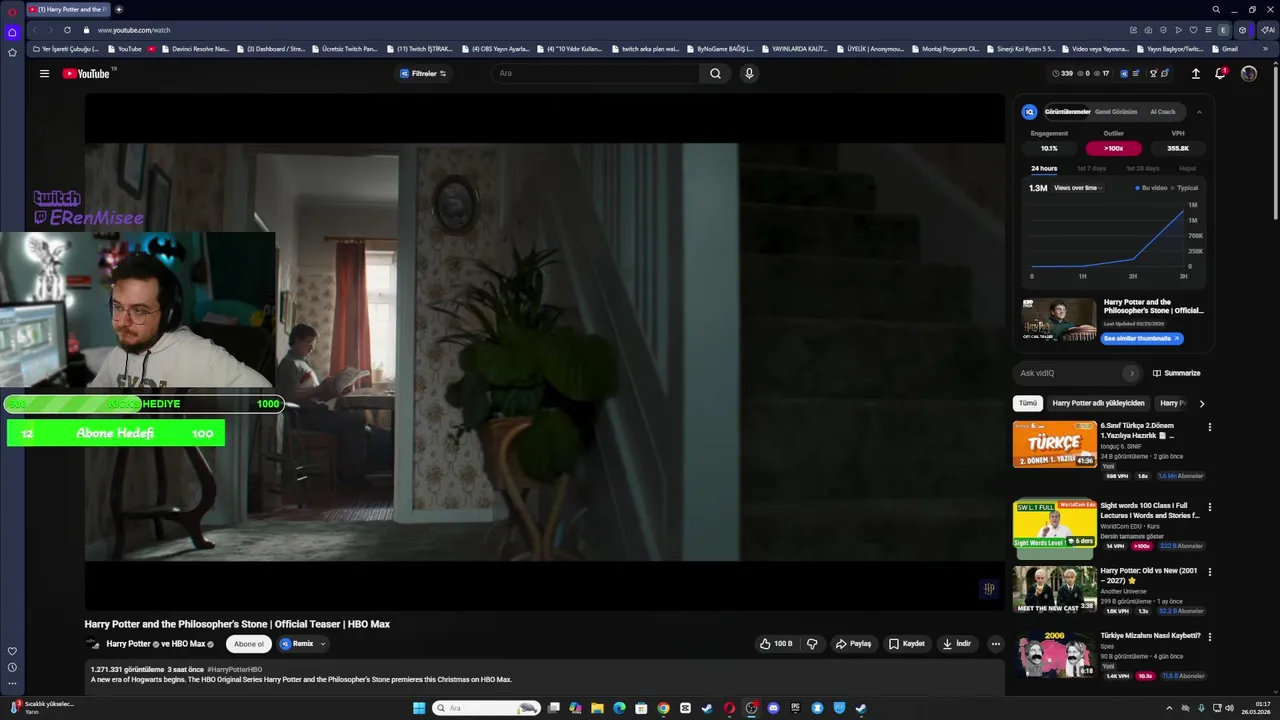Switch to Görüntülenmeler tab
Screen dimensions: 1280x720
pyautogui.click(x=1068, y=112)
